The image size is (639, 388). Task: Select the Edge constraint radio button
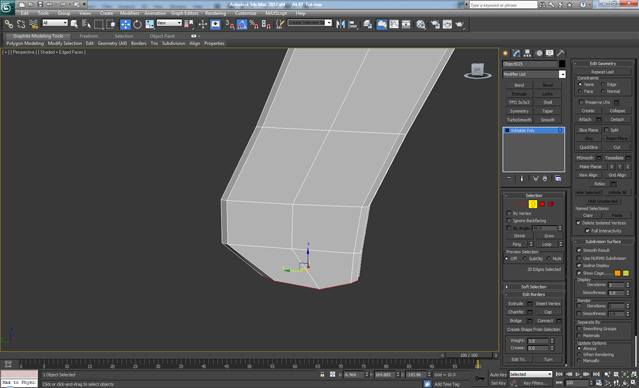coord(603,84)
